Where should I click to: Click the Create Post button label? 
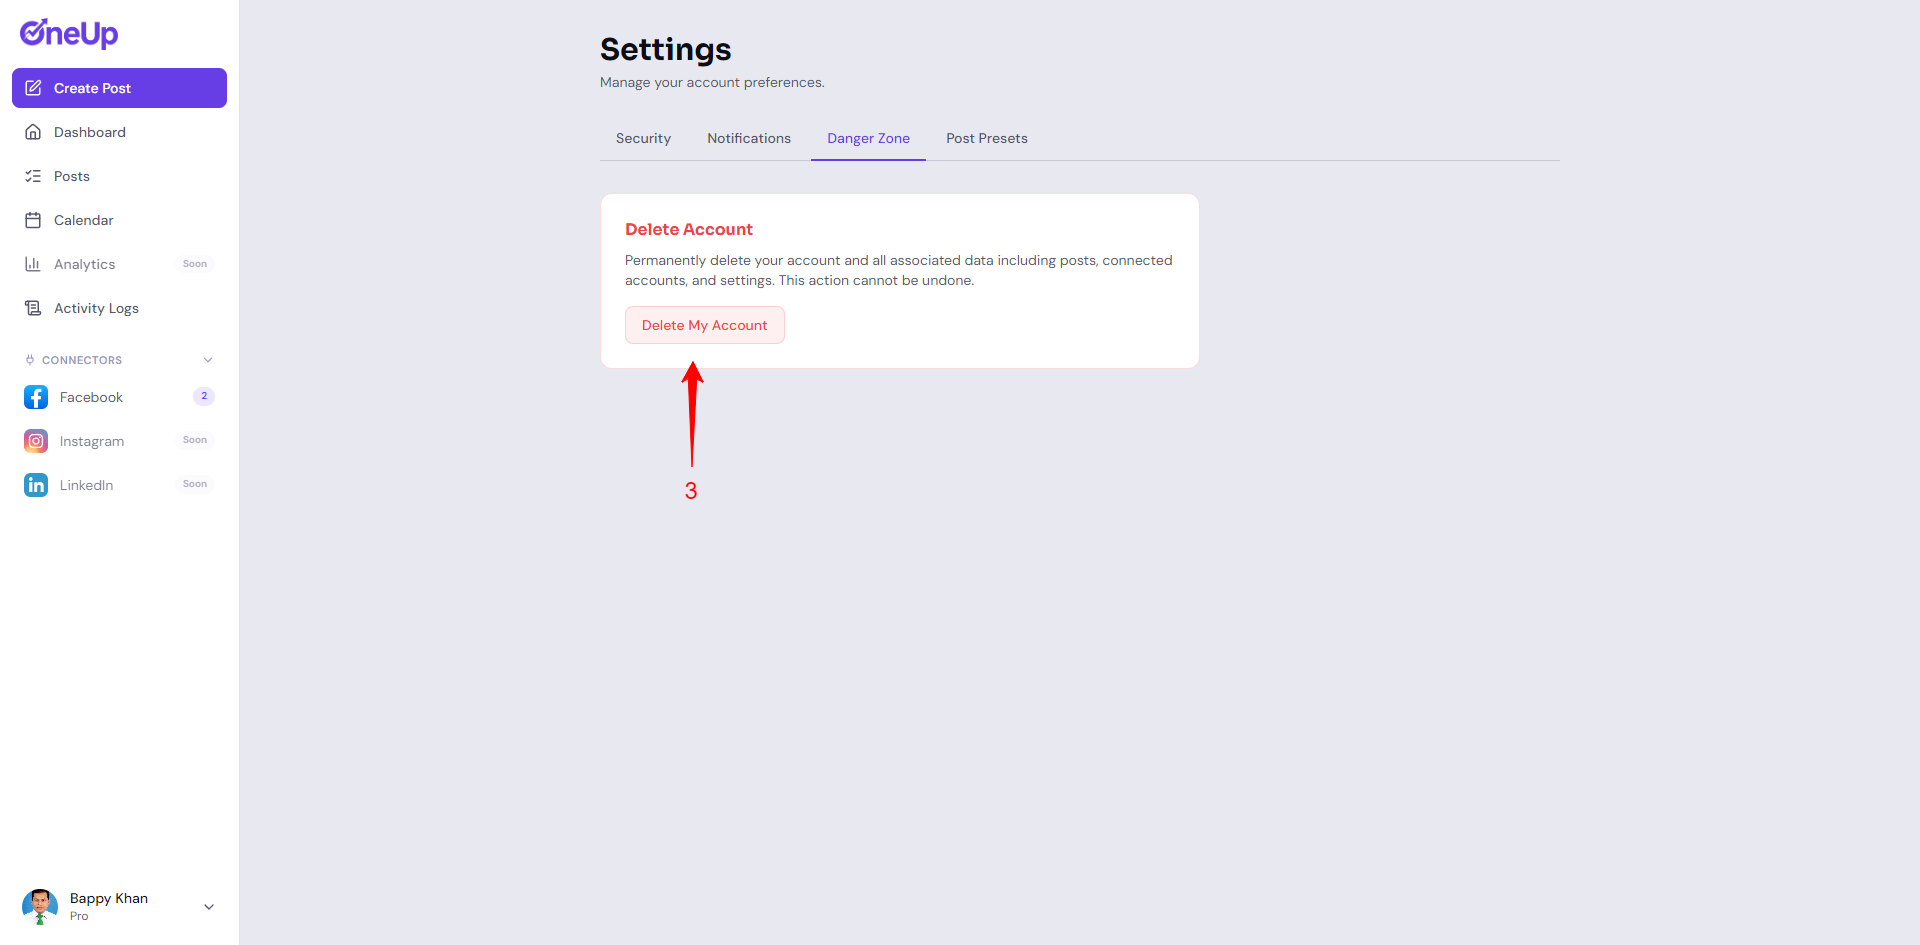point(92,88)
